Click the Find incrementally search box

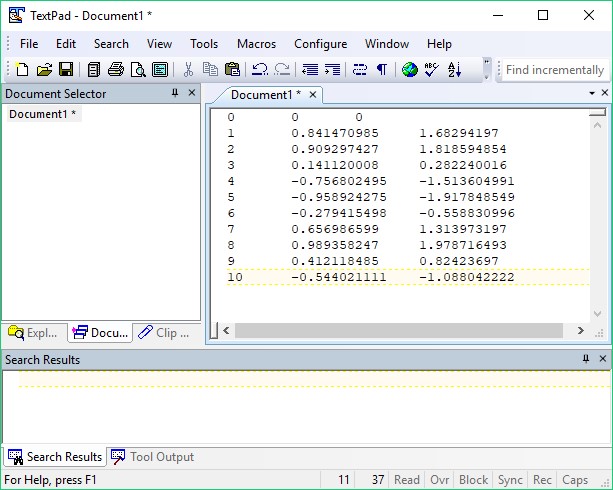[555, 70]
